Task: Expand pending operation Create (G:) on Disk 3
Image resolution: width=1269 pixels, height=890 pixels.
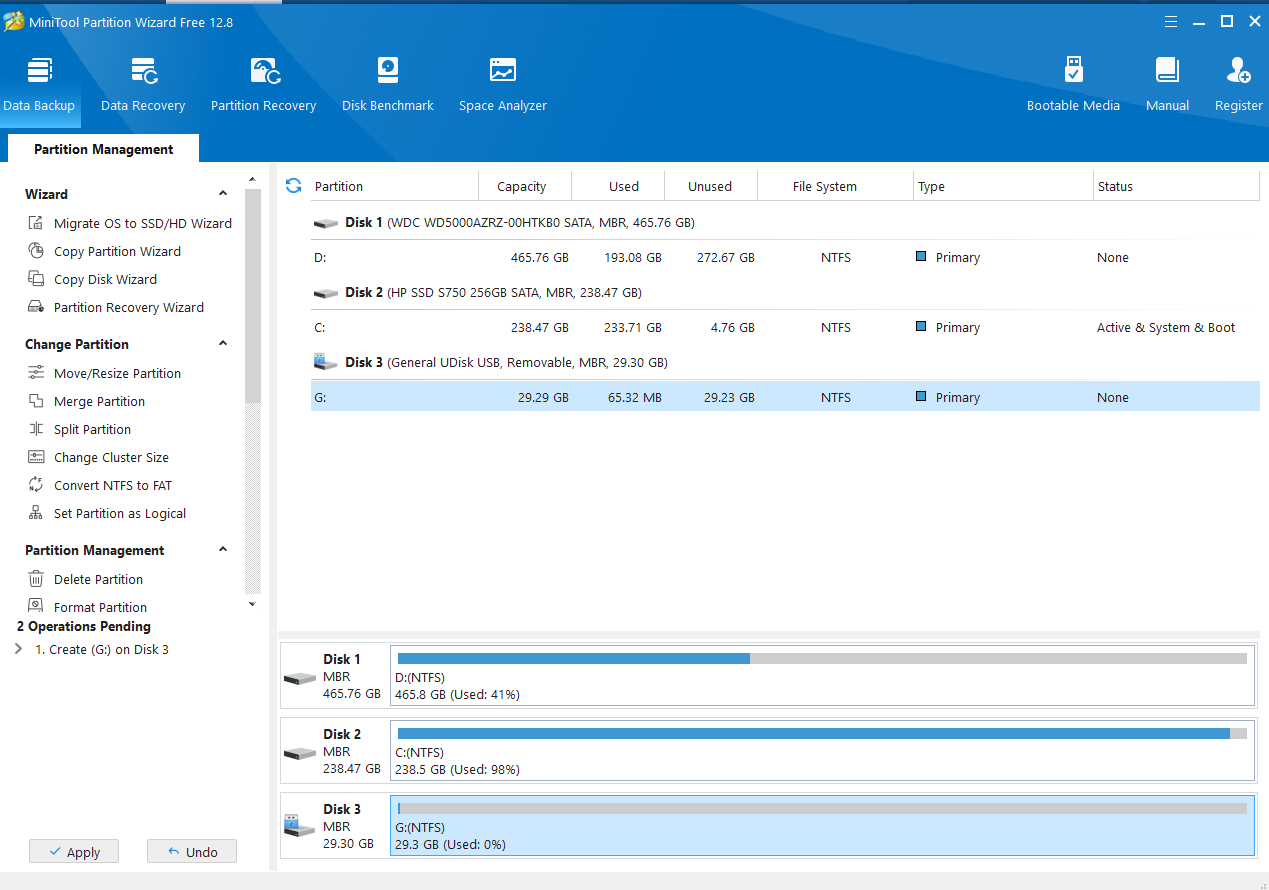Action: tap(19, 649)
